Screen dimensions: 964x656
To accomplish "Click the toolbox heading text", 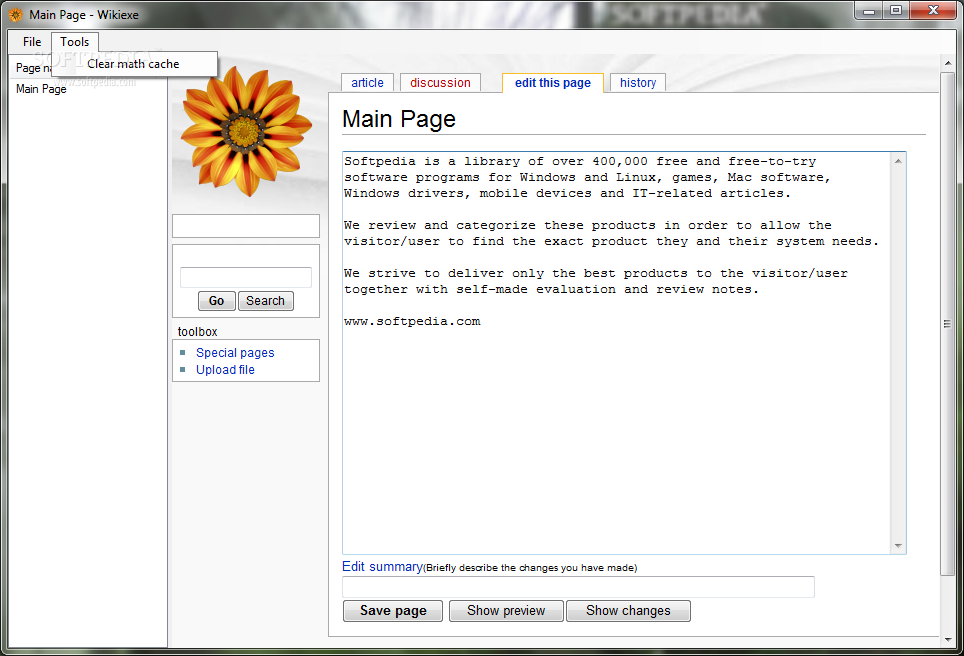I will click(197, 331).
